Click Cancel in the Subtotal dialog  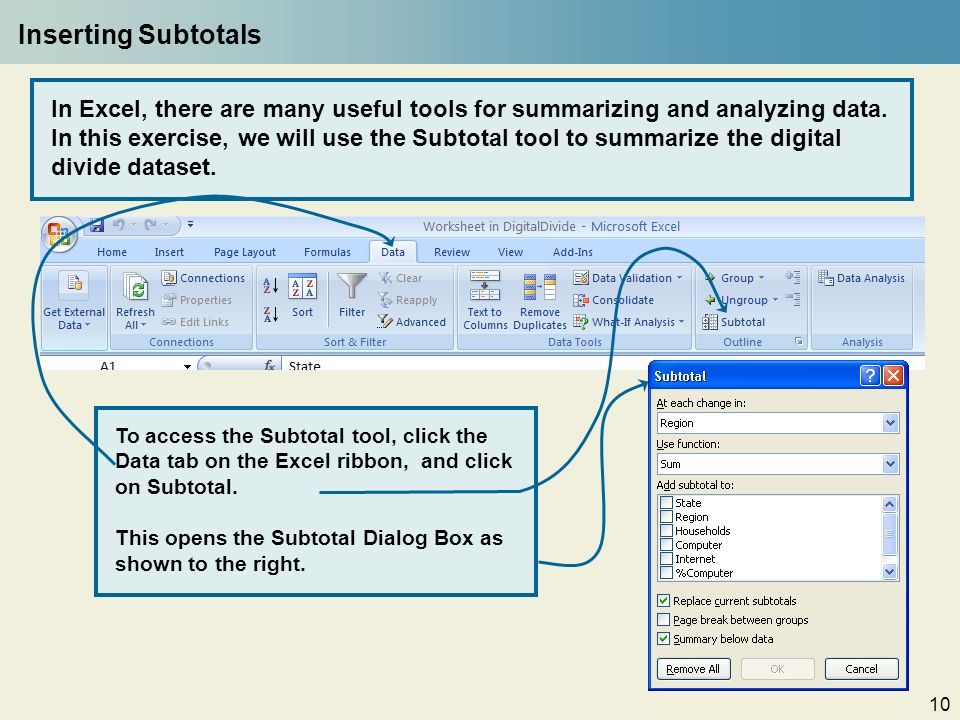(861, 669)
